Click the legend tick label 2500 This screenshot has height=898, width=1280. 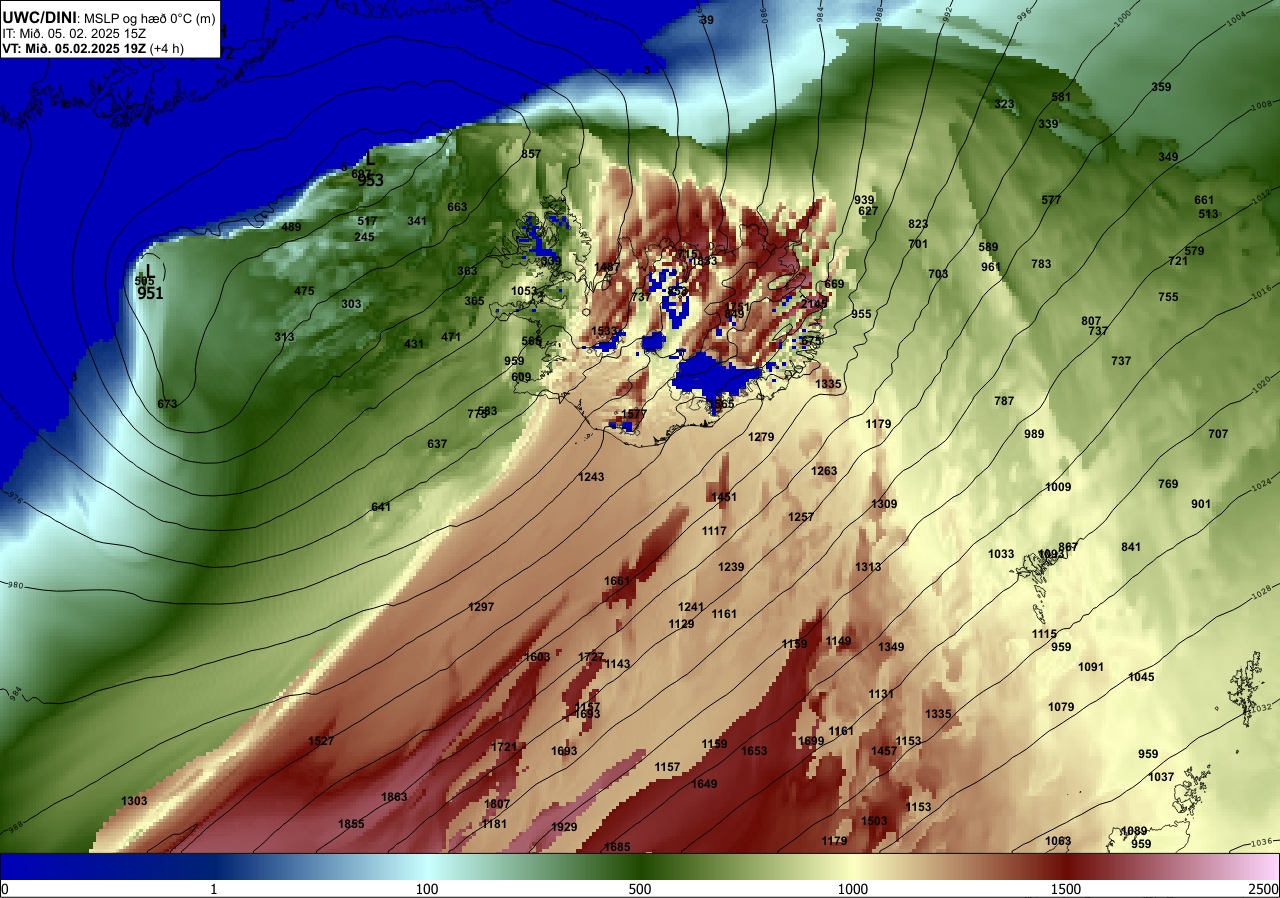coord(1264,889)
